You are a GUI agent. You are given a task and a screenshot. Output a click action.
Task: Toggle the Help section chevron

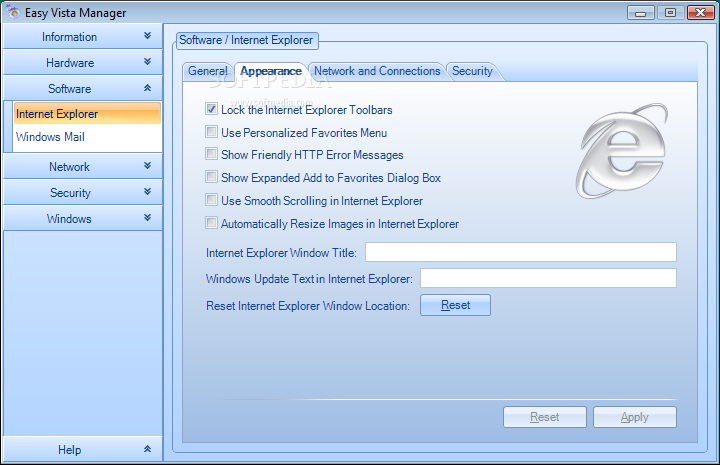point(147,449)
